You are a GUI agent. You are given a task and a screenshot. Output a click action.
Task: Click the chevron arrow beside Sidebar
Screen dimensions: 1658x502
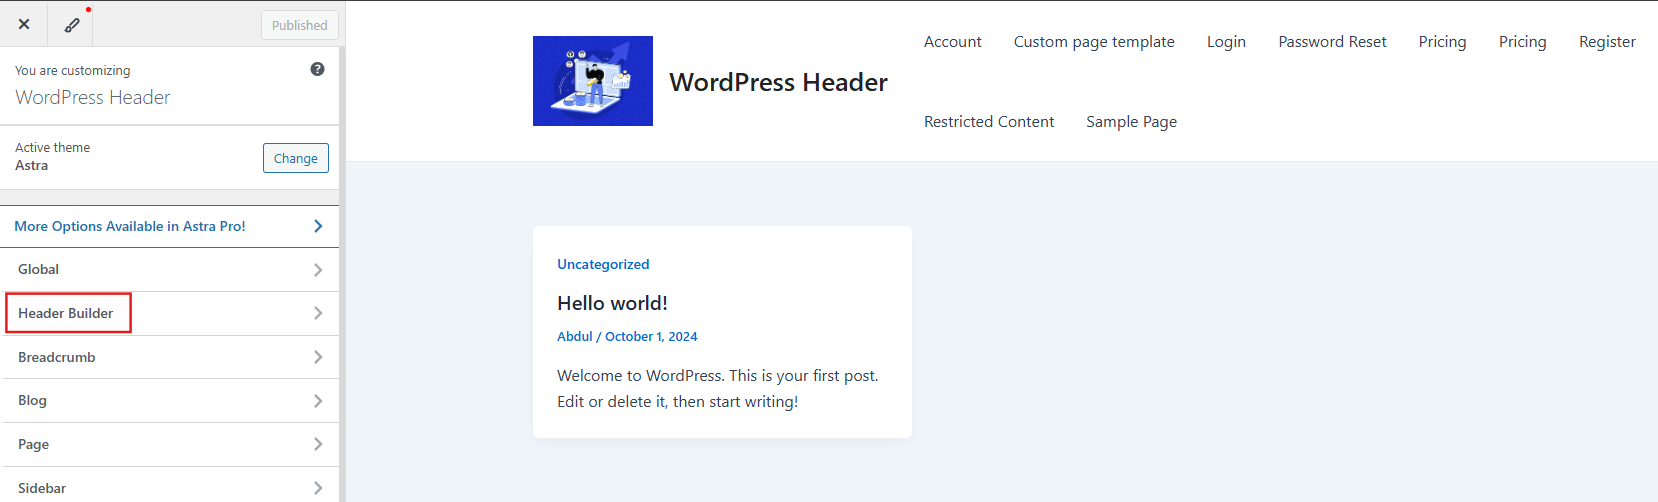click(318, 488)
